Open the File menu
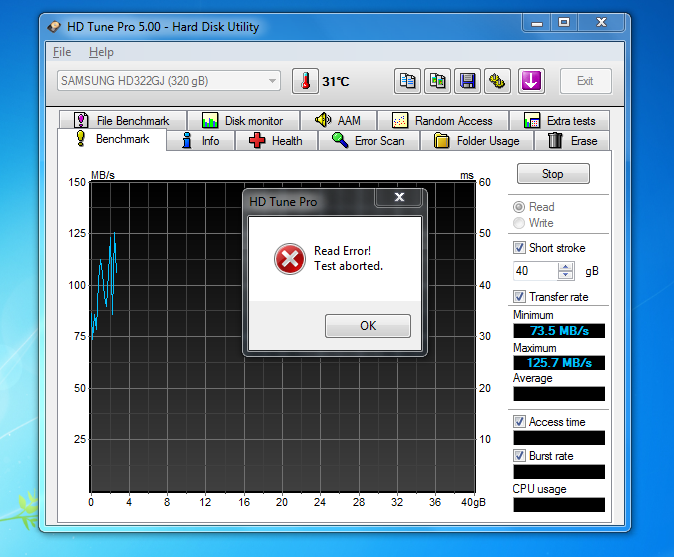This screenshot has height=557, width=674. (x=62, y=52)
